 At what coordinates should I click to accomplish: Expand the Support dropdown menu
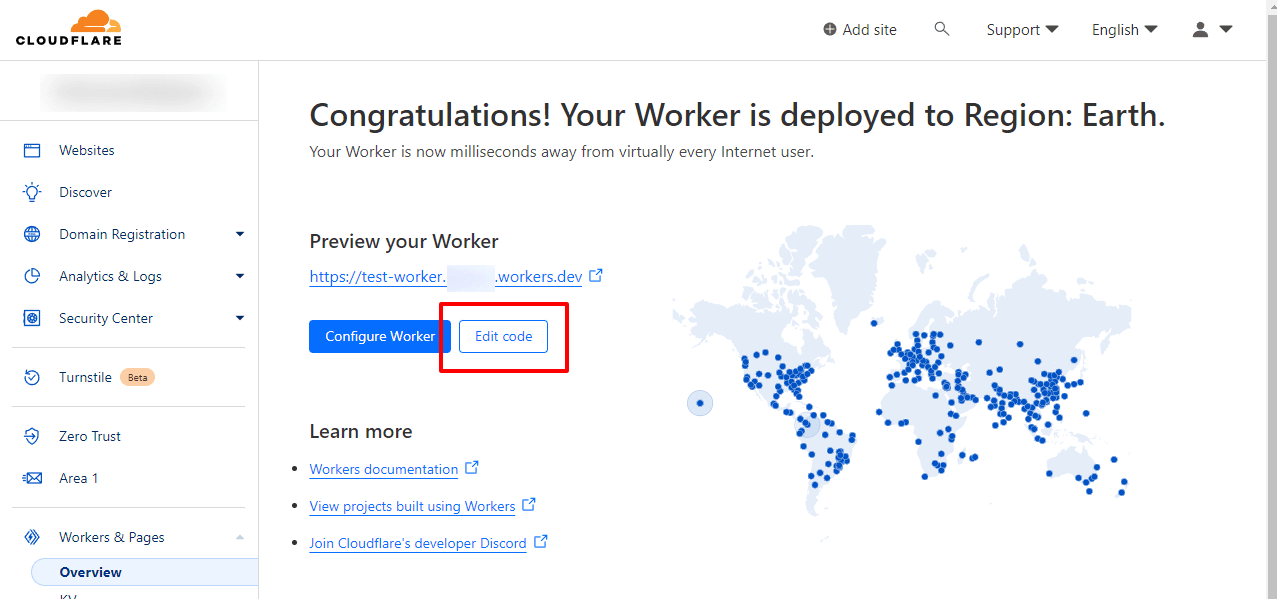[1022, 30]
